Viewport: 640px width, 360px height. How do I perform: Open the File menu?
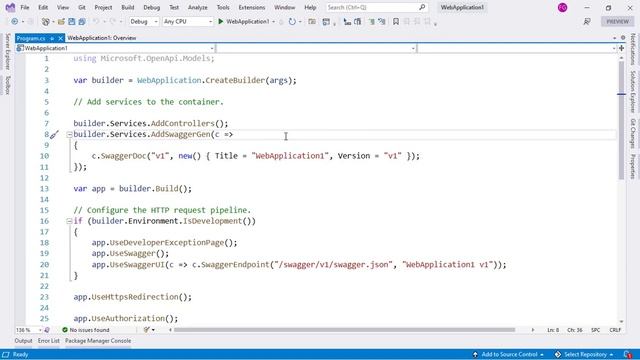(x=25, y=7)
